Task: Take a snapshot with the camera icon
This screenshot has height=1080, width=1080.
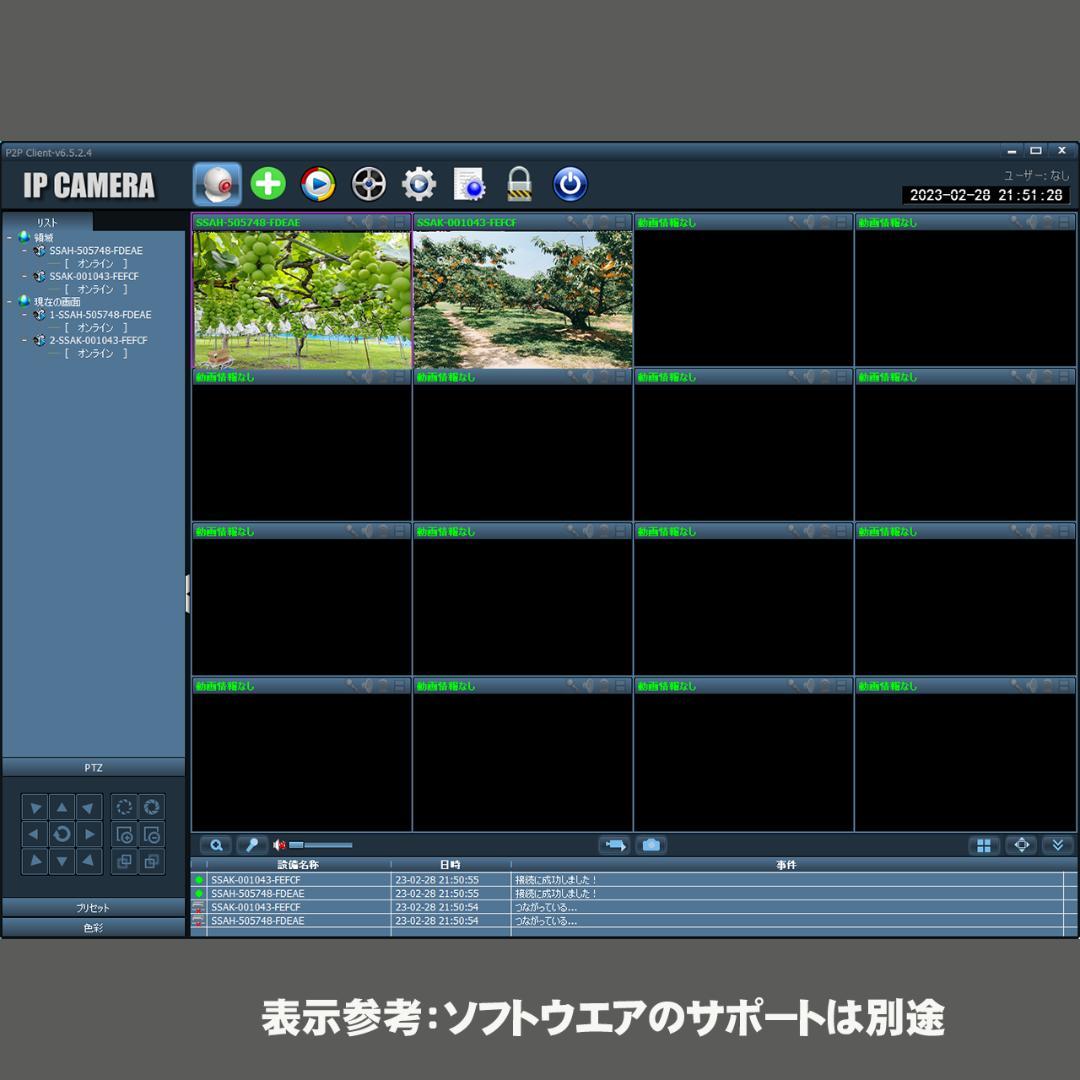Action: point(654,845)
